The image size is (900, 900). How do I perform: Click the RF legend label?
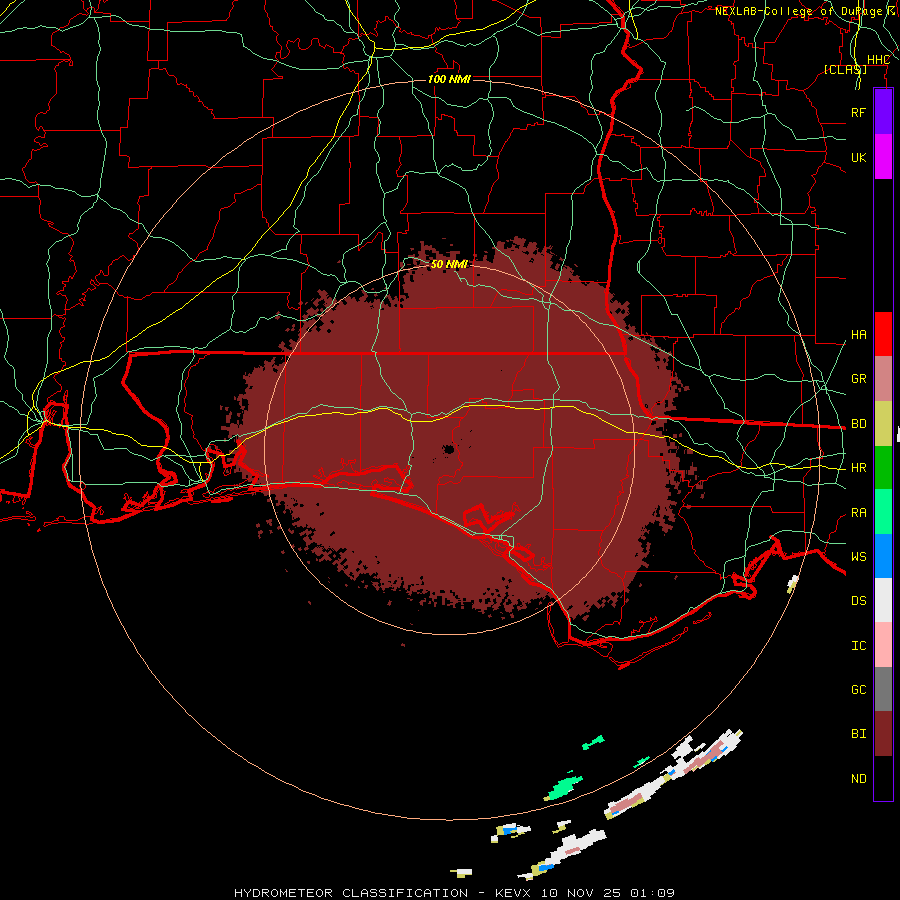click(858, 112)
